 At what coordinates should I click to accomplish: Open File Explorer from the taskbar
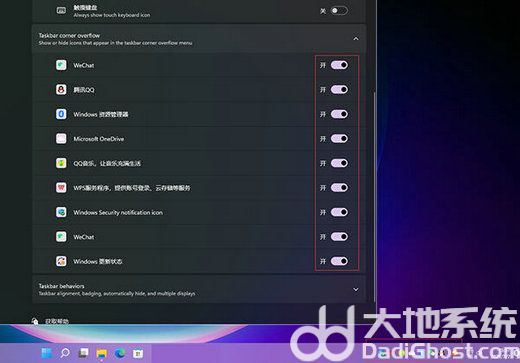pyautogui.click(x=102, y=353)
